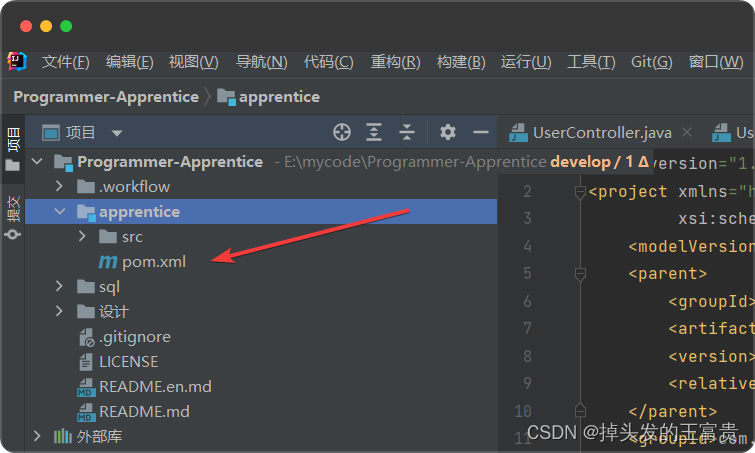This screenshot has height=453, width=755.
Task: Select the README.md file
Action: [x=261, y=412]
